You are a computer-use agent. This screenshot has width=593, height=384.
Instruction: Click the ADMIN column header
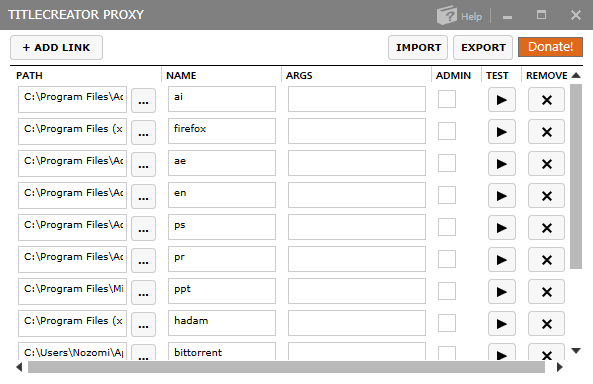(453, 76)
